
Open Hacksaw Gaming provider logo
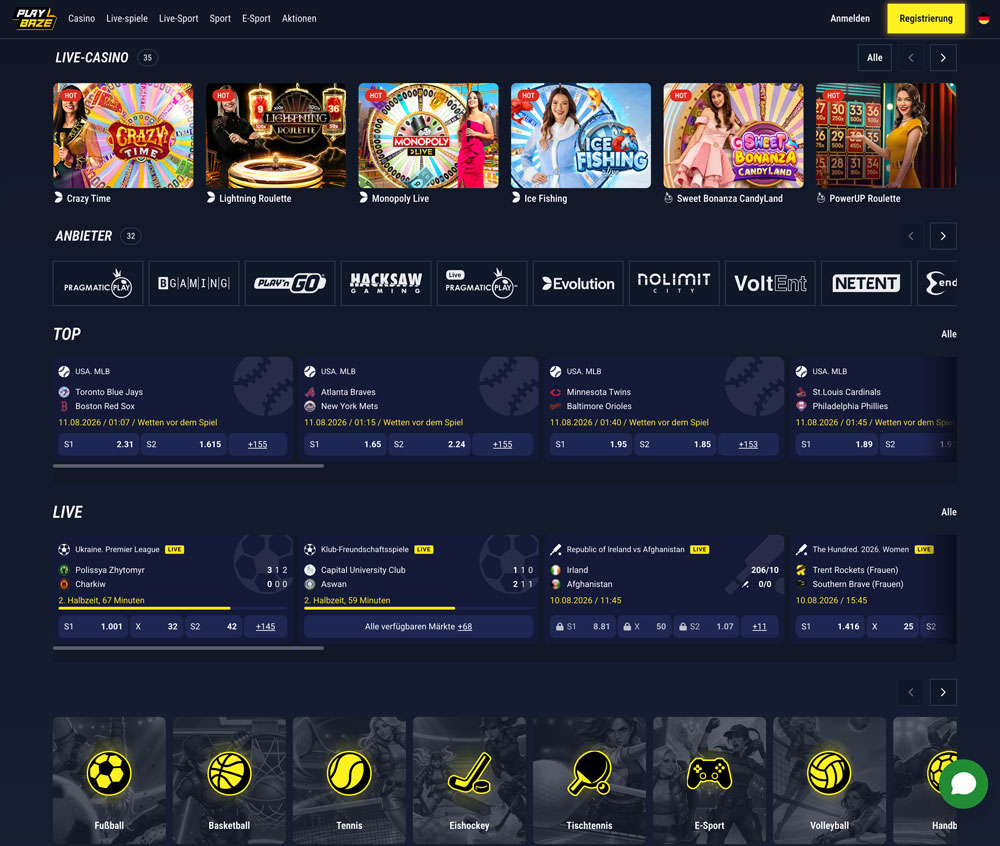pos(386,283)
